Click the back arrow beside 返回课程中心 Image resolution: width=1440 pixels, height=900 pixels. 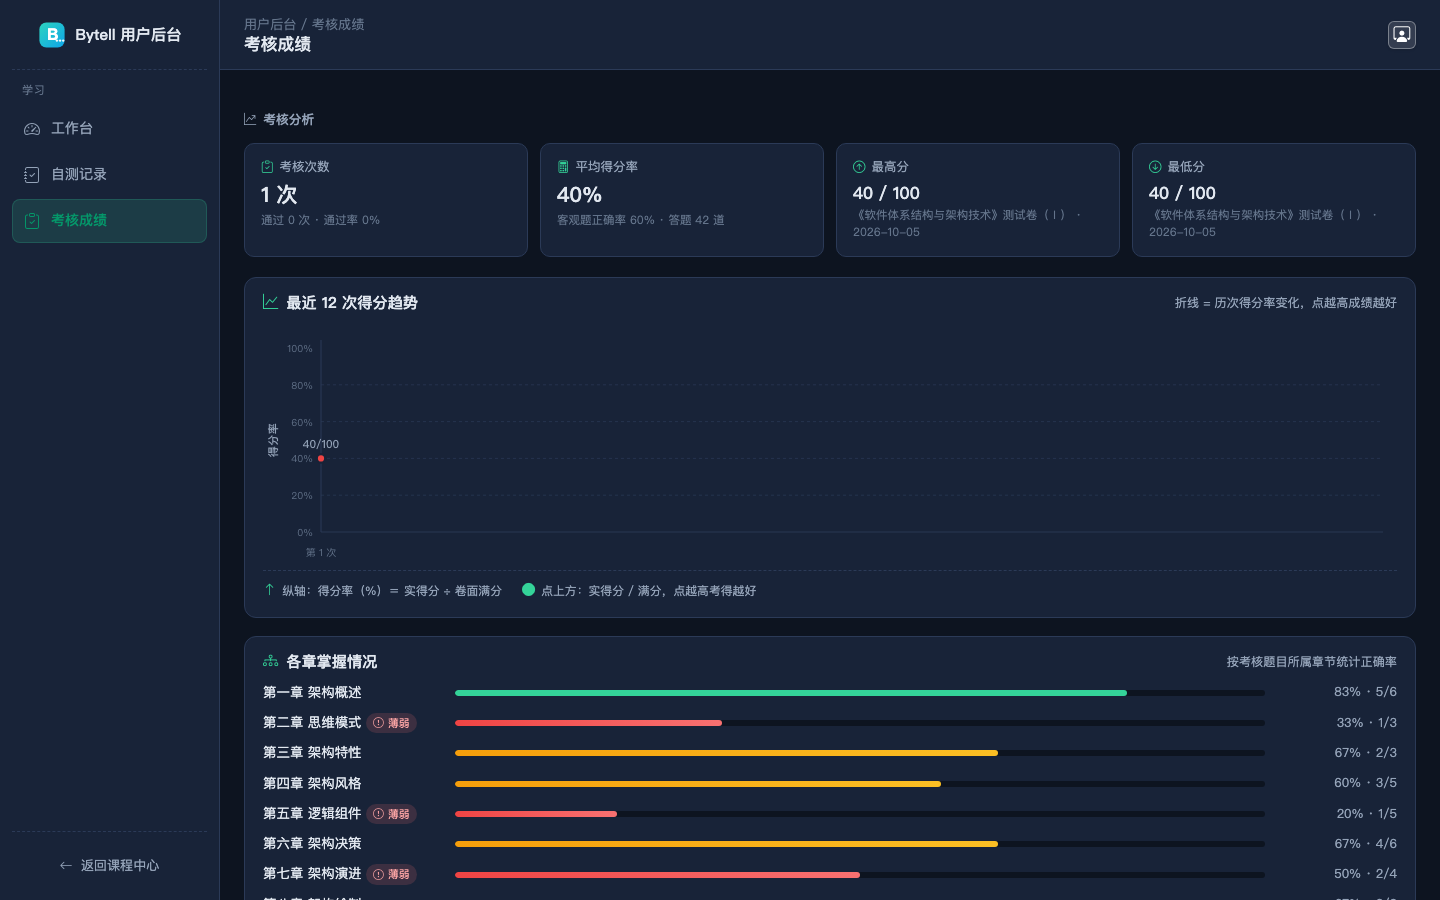[x=66, y=866]
